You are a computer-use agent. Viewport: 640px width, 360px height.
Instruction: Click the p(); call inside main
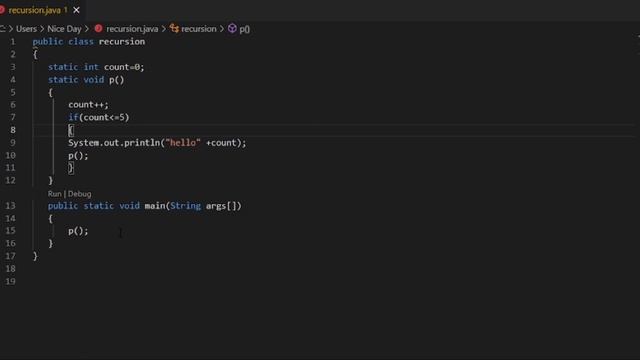pyautogui.click(x=78, y=231)
